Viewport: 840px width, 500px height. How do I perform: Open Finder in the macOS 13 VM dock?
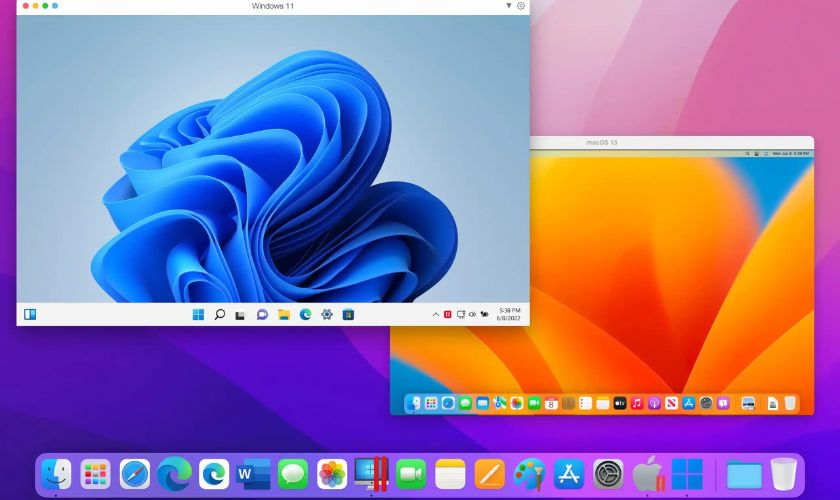coord(414,403)
